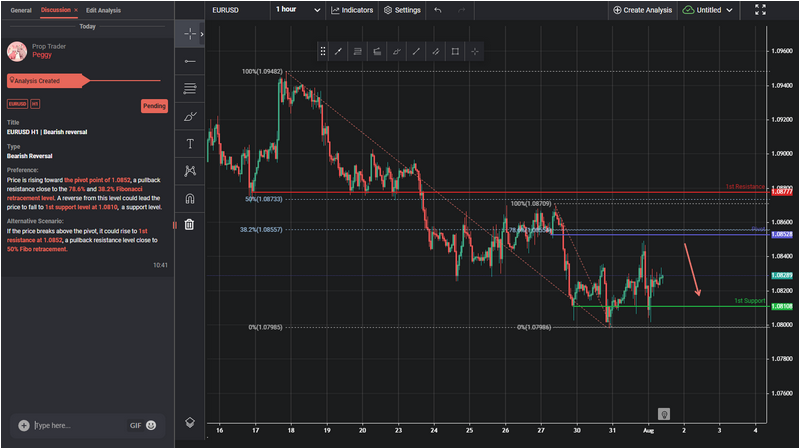This screenshot has width=799, height=448.
Task: Expand the cursor tool flyout arrow
Action: (202, 34)
